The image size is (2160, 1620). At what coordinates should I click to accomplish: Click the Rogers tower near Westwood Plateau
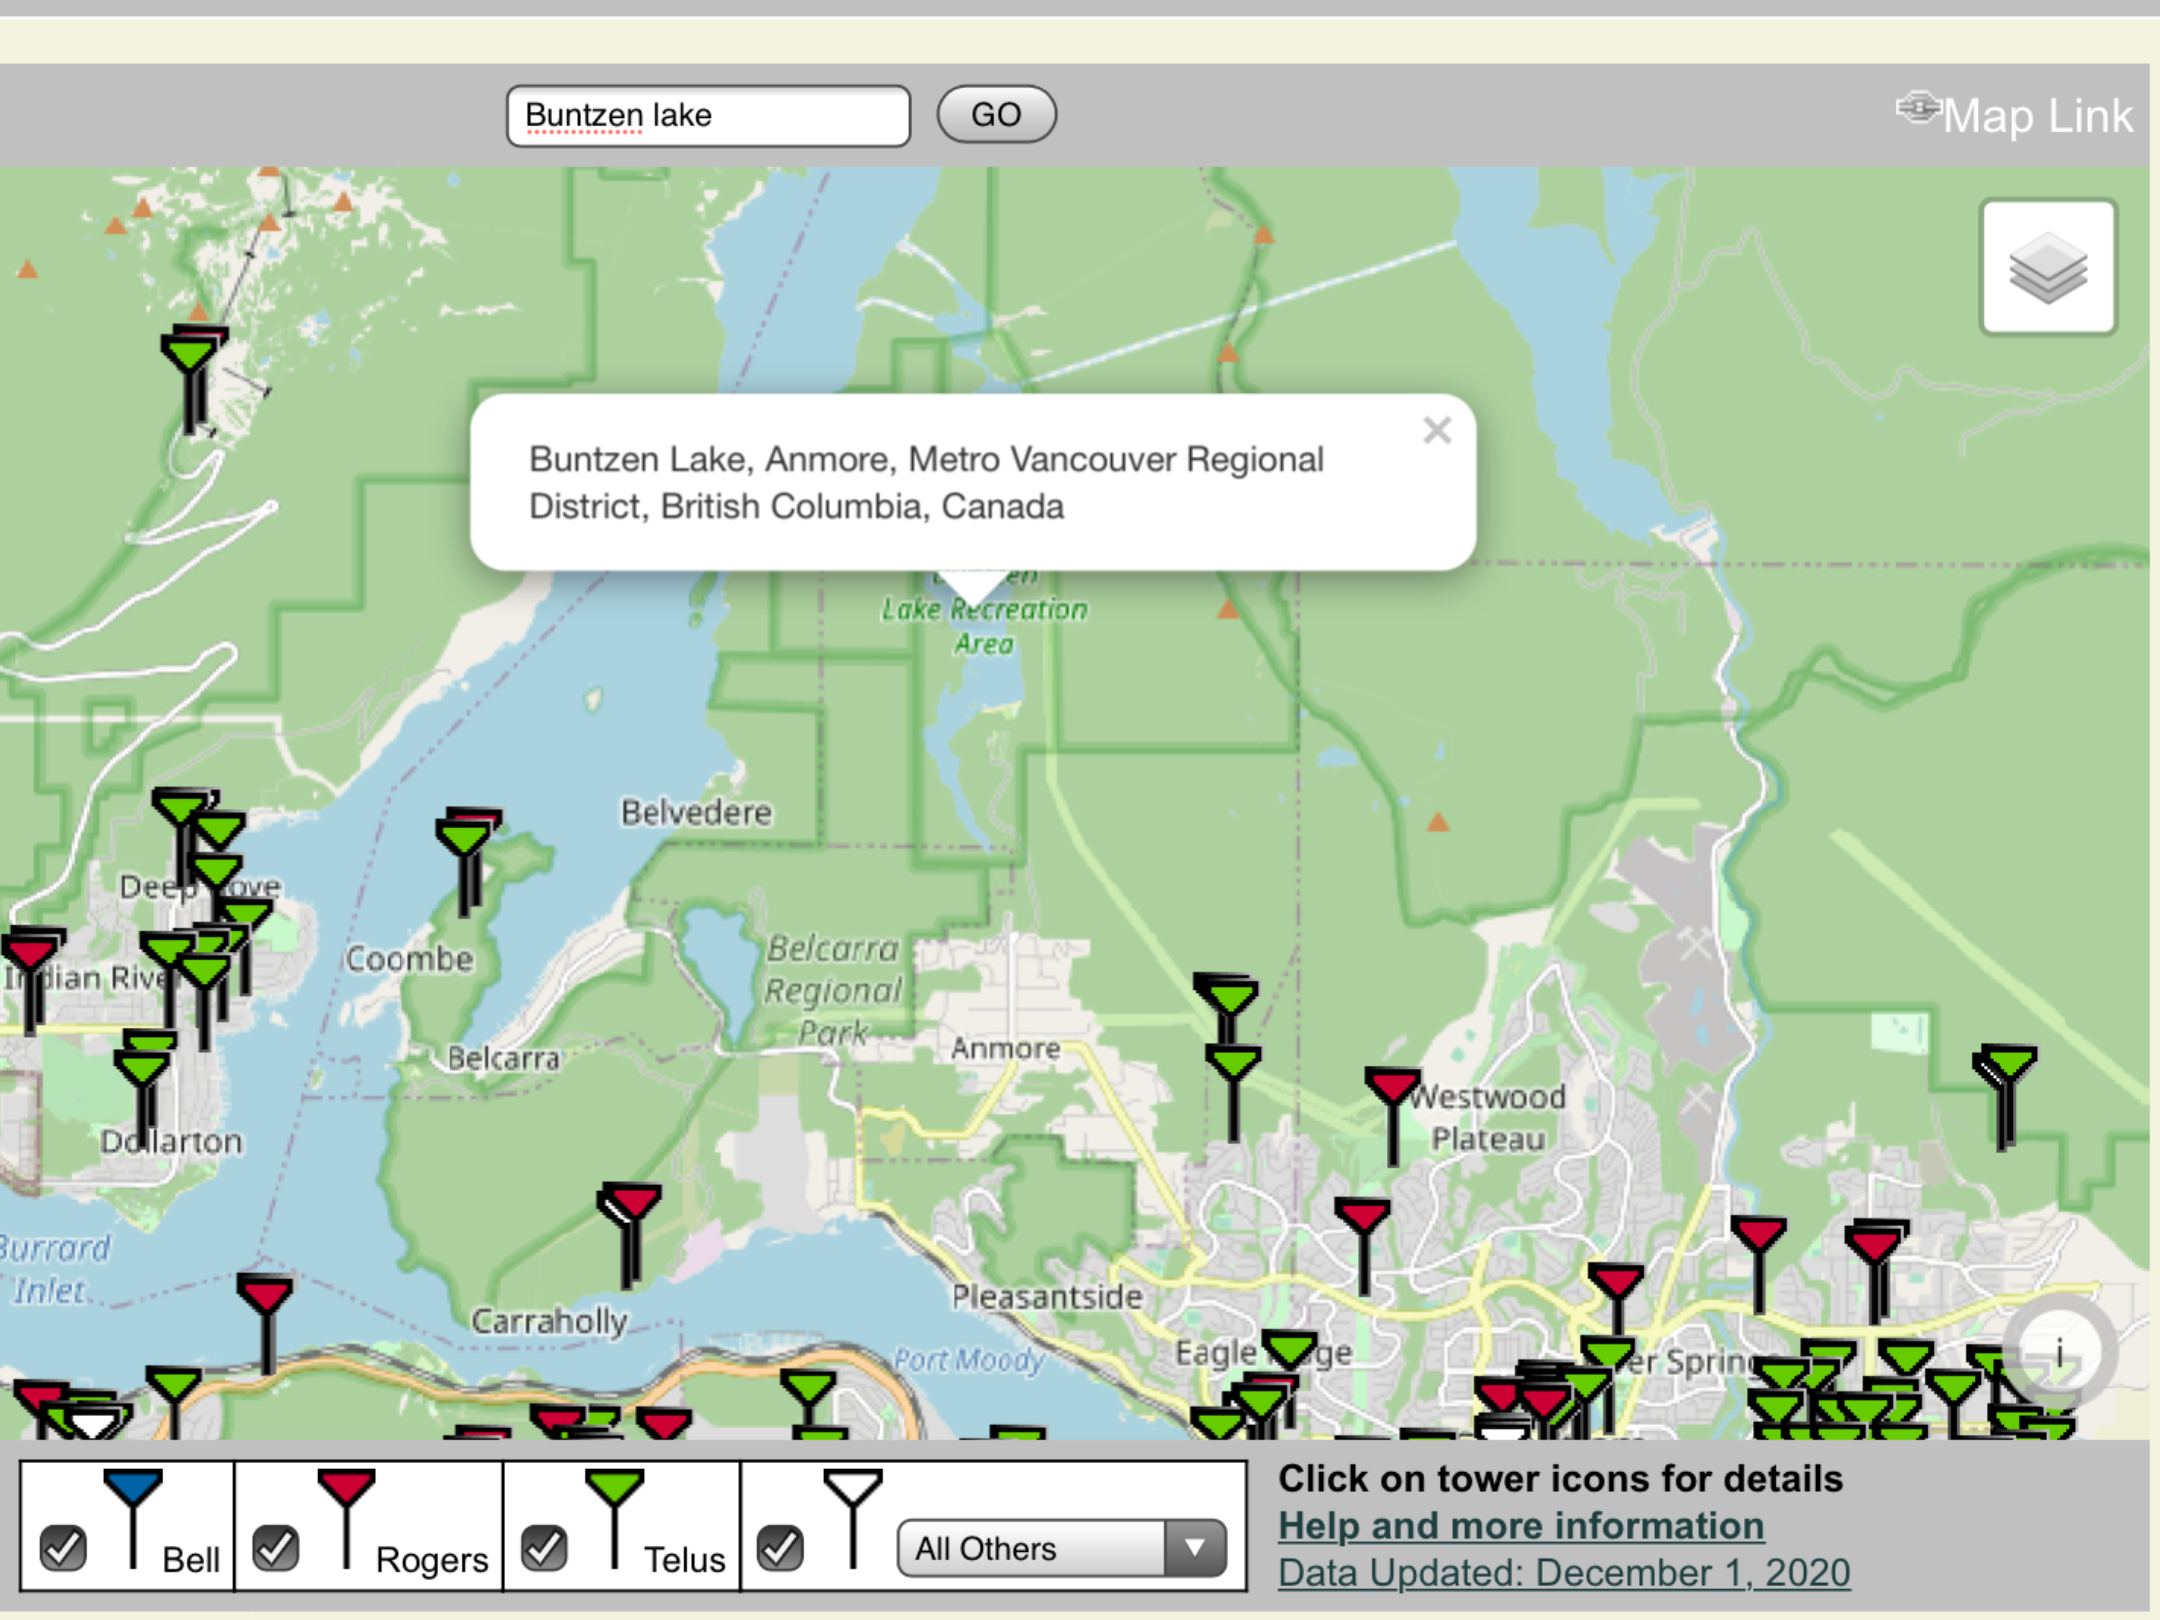point(1391,1086)
